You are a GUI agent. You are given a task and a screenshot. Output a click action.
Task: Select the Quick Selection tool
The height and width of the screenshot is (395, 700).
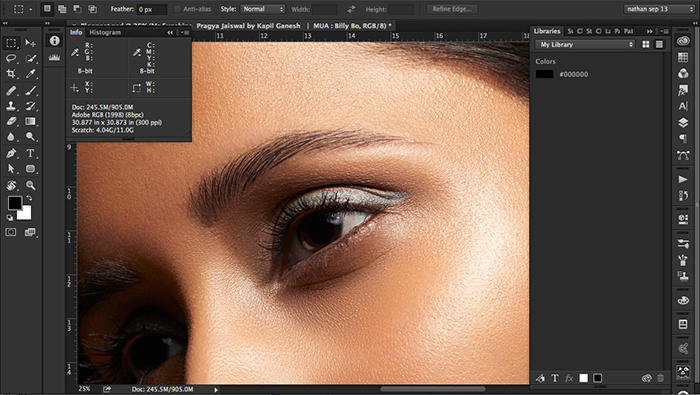click(x=30, y=58)
